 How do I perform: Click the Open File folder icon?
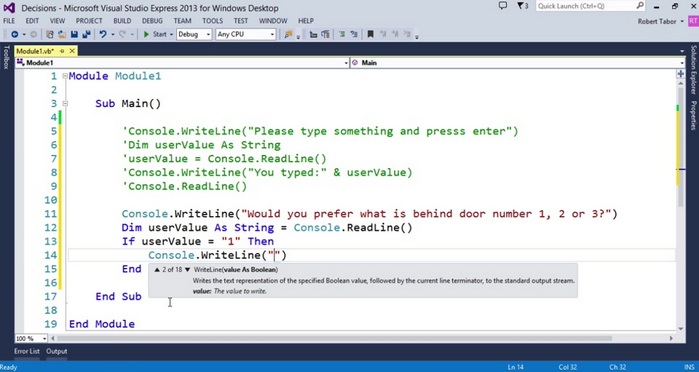click(x=62, y=34)
